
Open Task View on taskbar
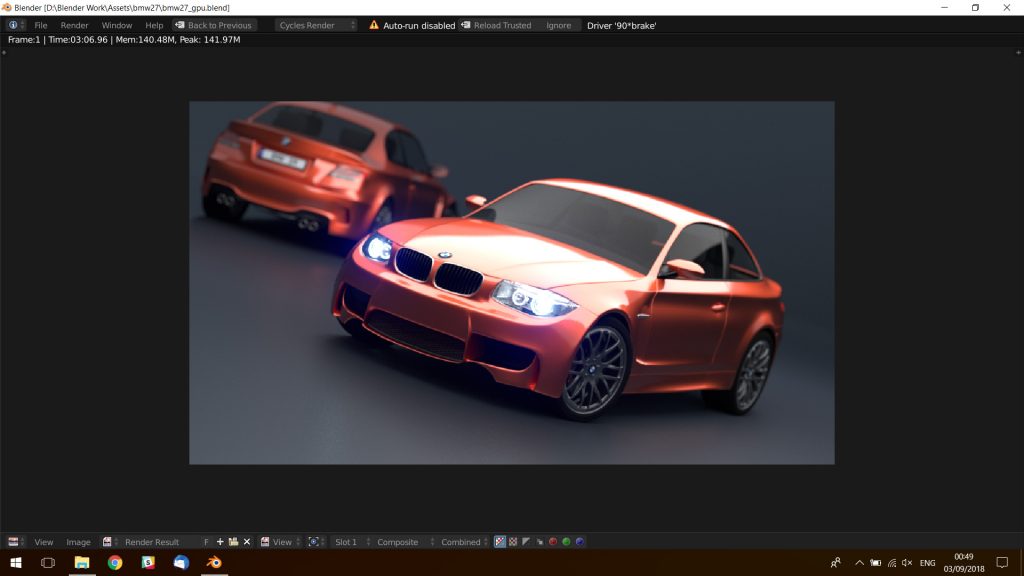(48, 562)
